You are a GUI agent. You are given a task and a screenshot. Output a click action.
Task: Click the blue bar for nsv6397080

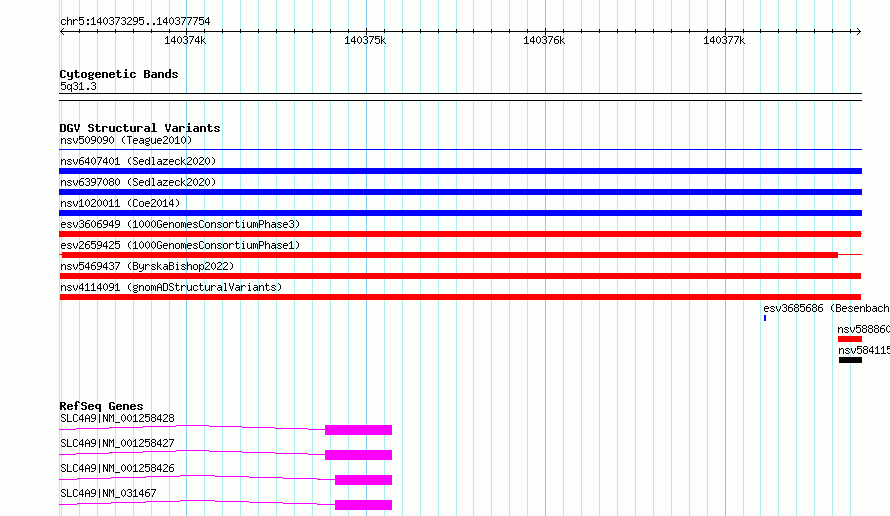pyautogui.click(x=460, y=192)
